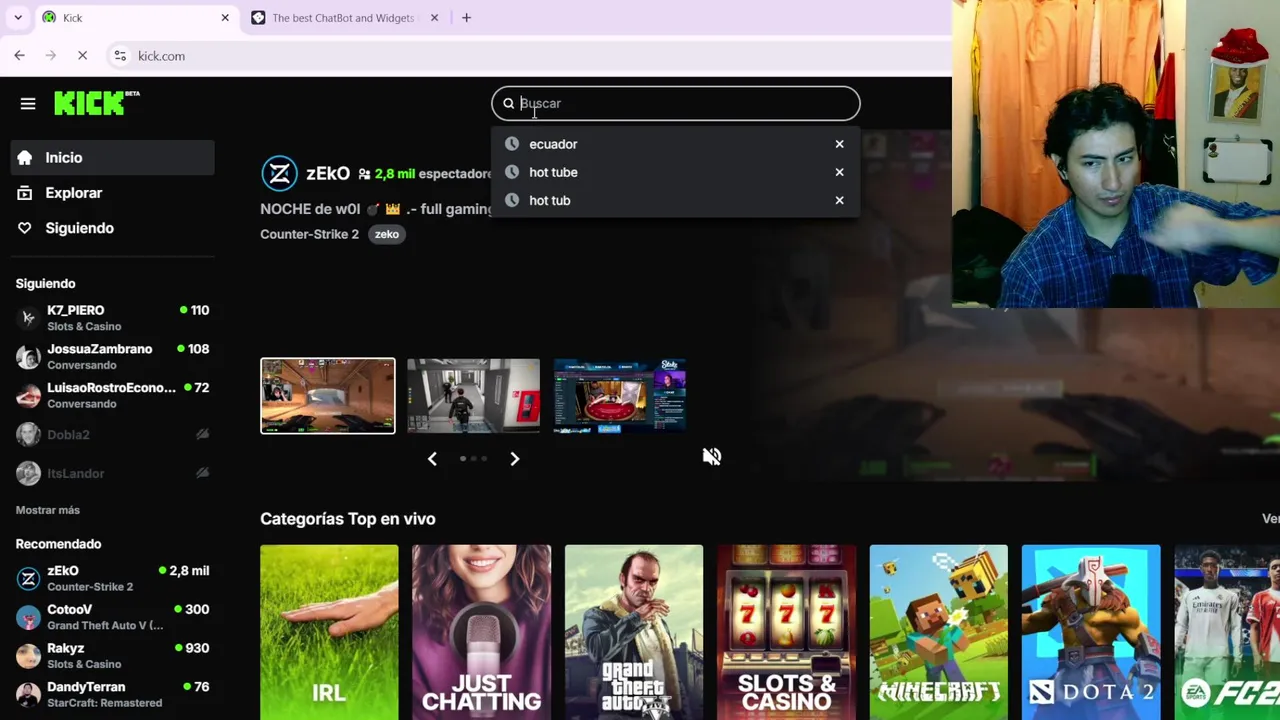Open the Just Chatting category
The image size is (1280, 720).
[481, 632]
